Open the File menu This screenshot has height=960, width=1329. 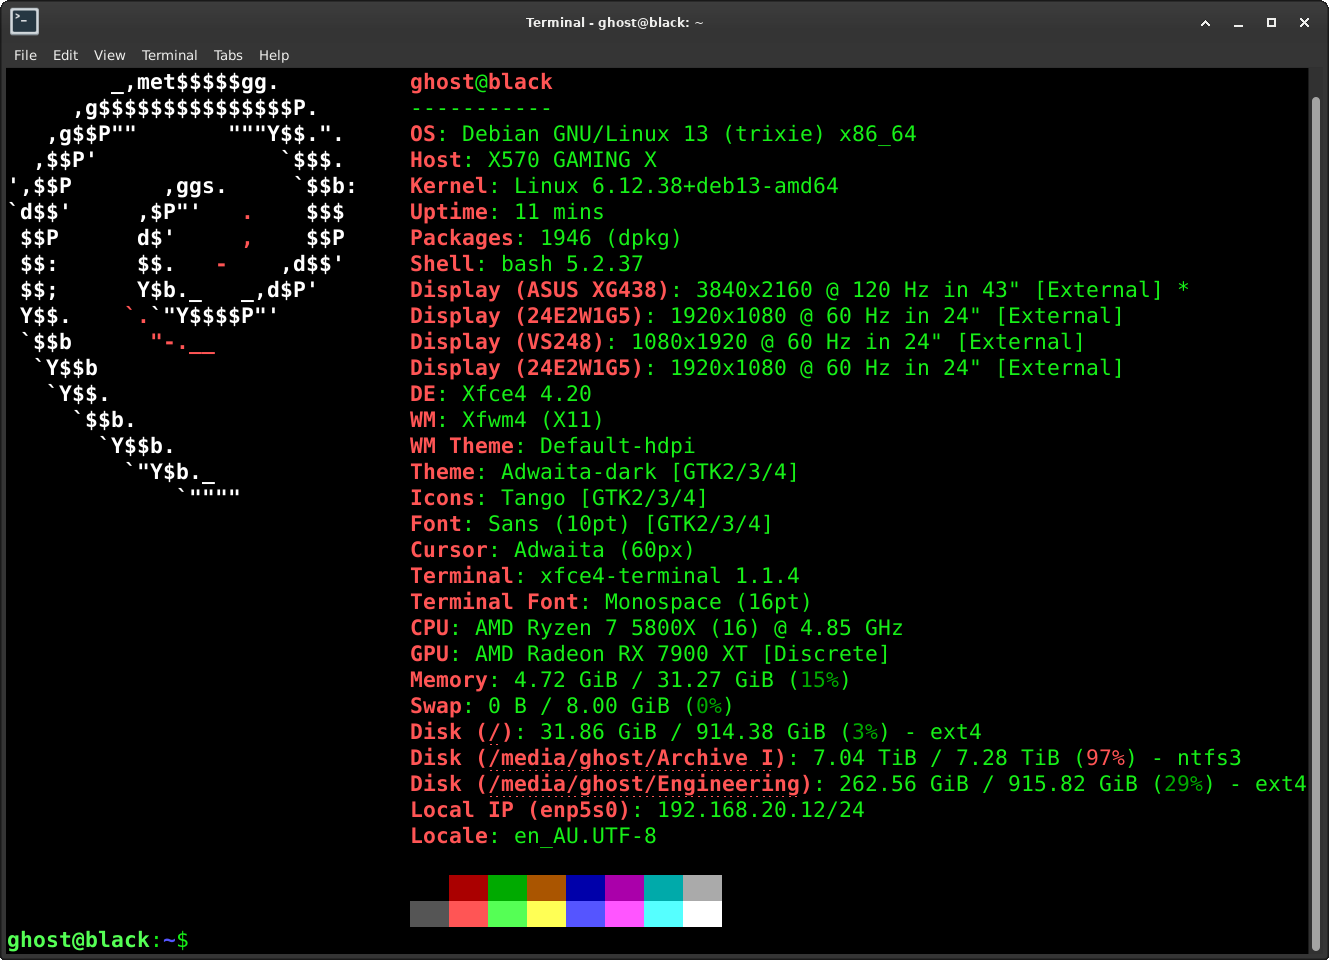pos(25,55)
